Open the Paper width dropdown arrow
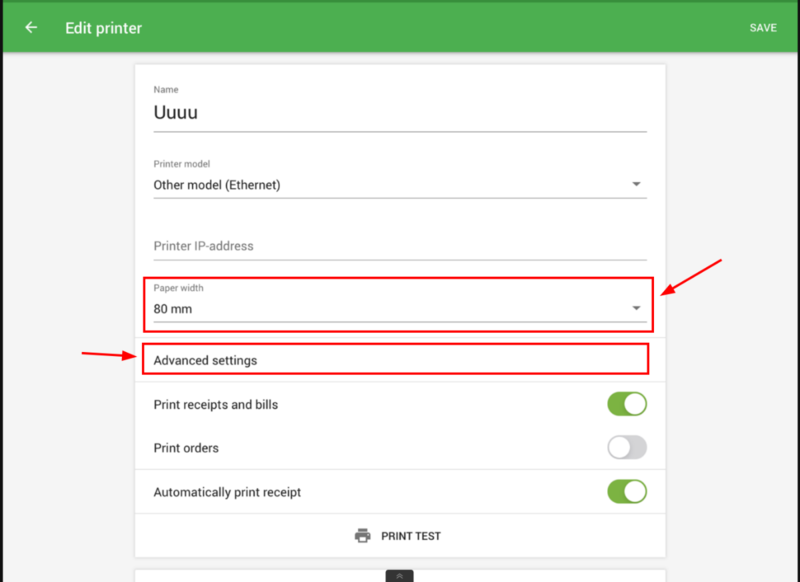The width and height of the screenshot is (800, 582). click(636, 309)
